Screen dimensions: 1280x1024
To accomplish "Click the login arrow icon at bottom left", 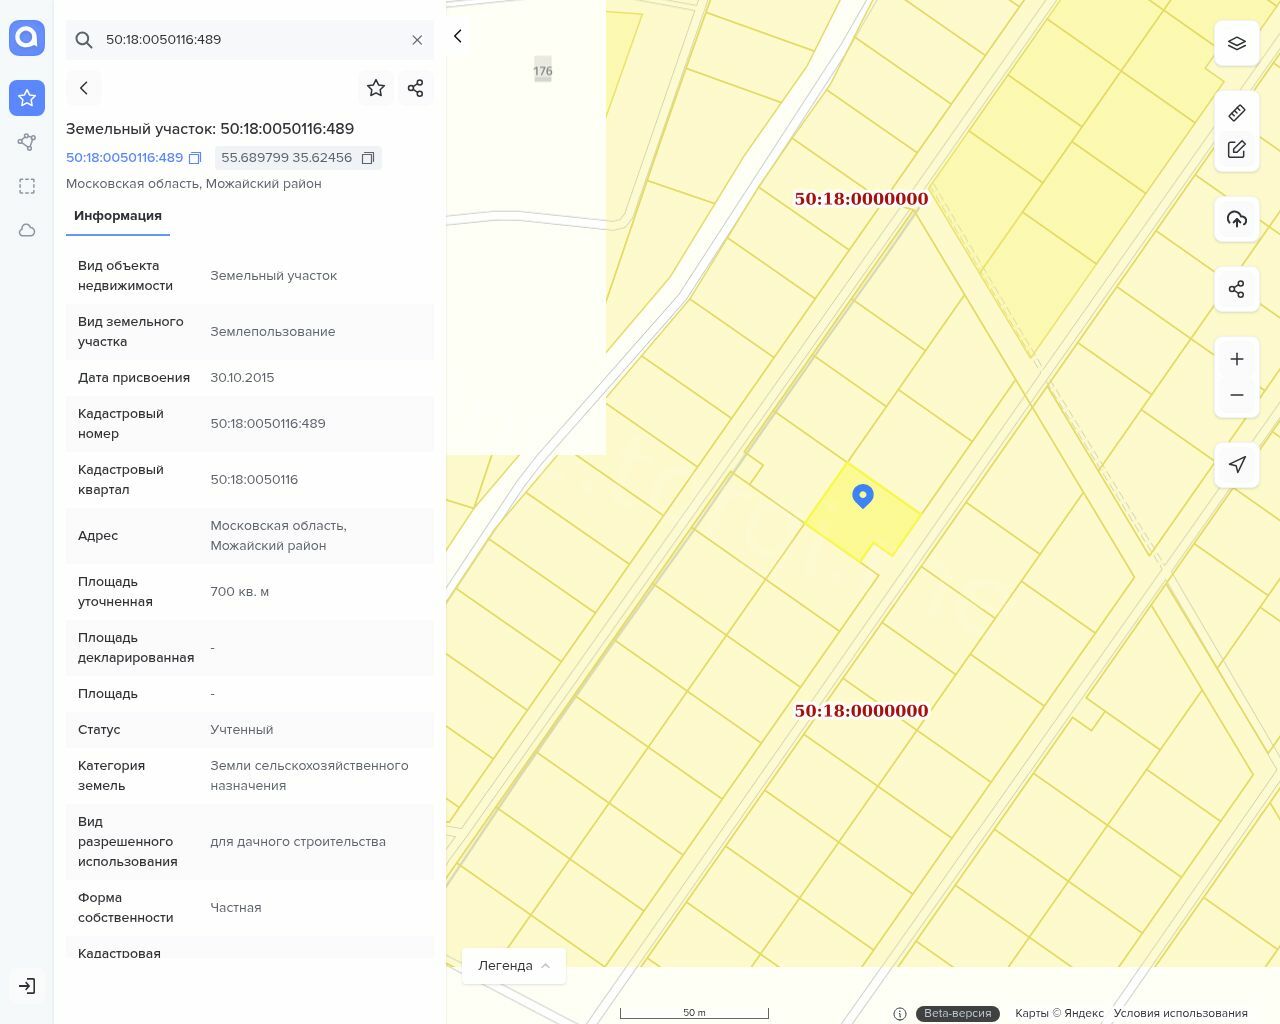I will (x=27, y=986).
